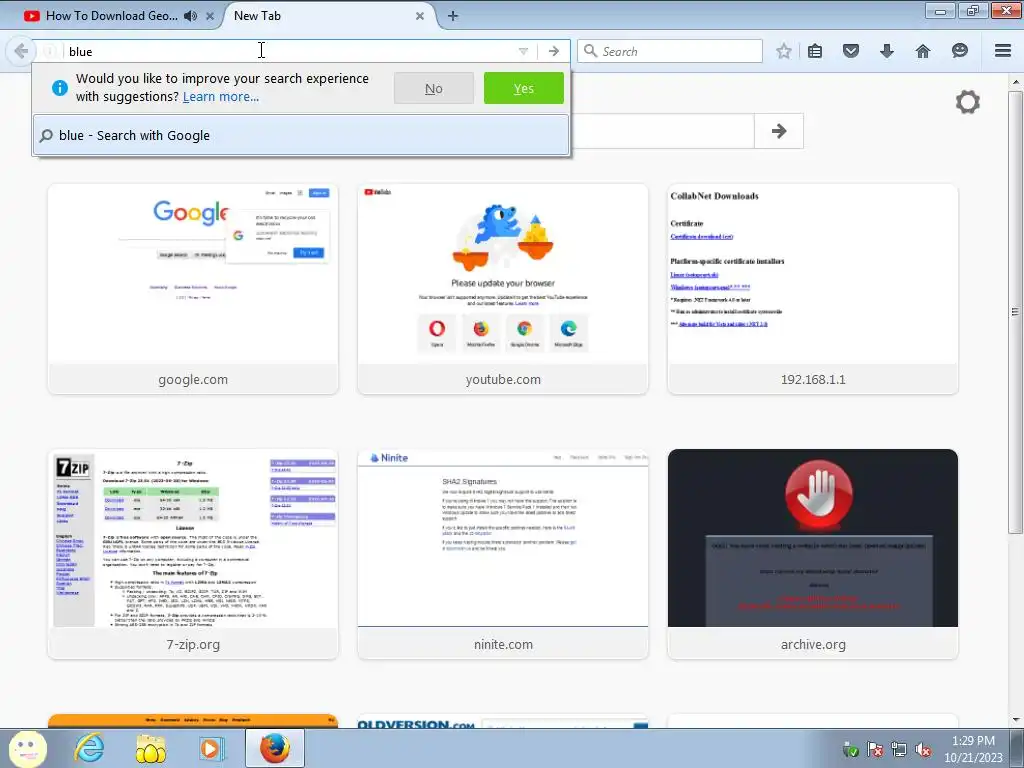Screen dimensions: 1024x768
Task: Close the YouTube tab
Action: pyautogui.click(x=210, y=16)
